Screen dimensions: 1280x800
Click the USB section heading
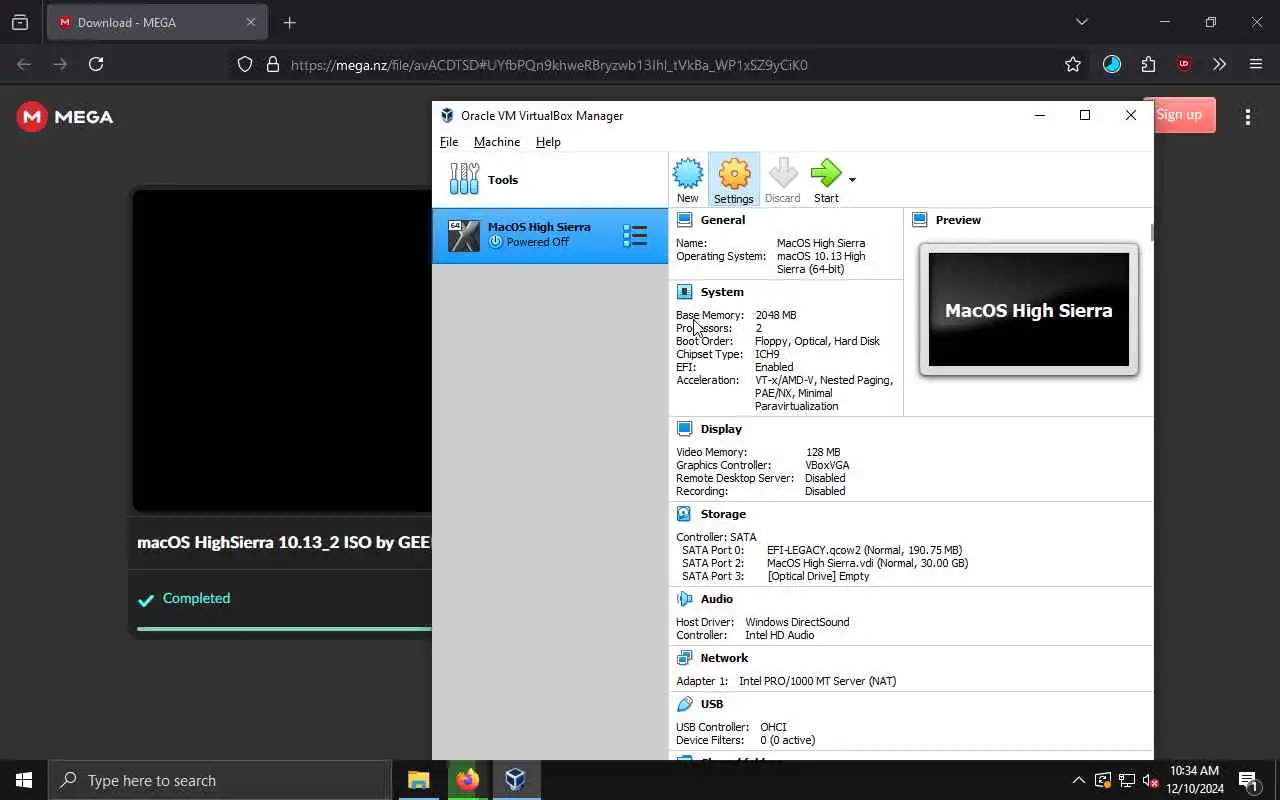pos(712,704)
